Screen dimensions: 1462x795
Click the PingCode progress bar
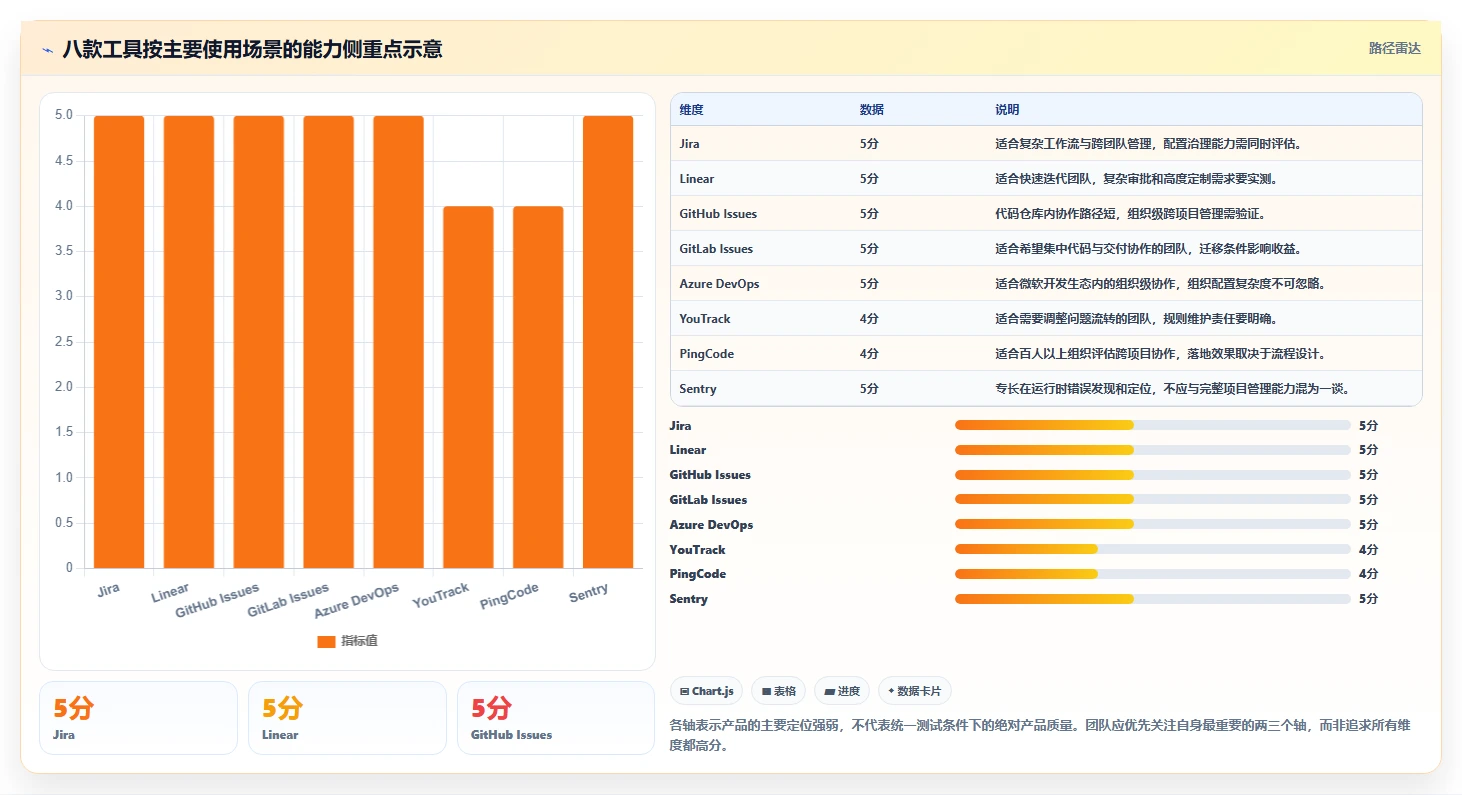(1153, 574)
